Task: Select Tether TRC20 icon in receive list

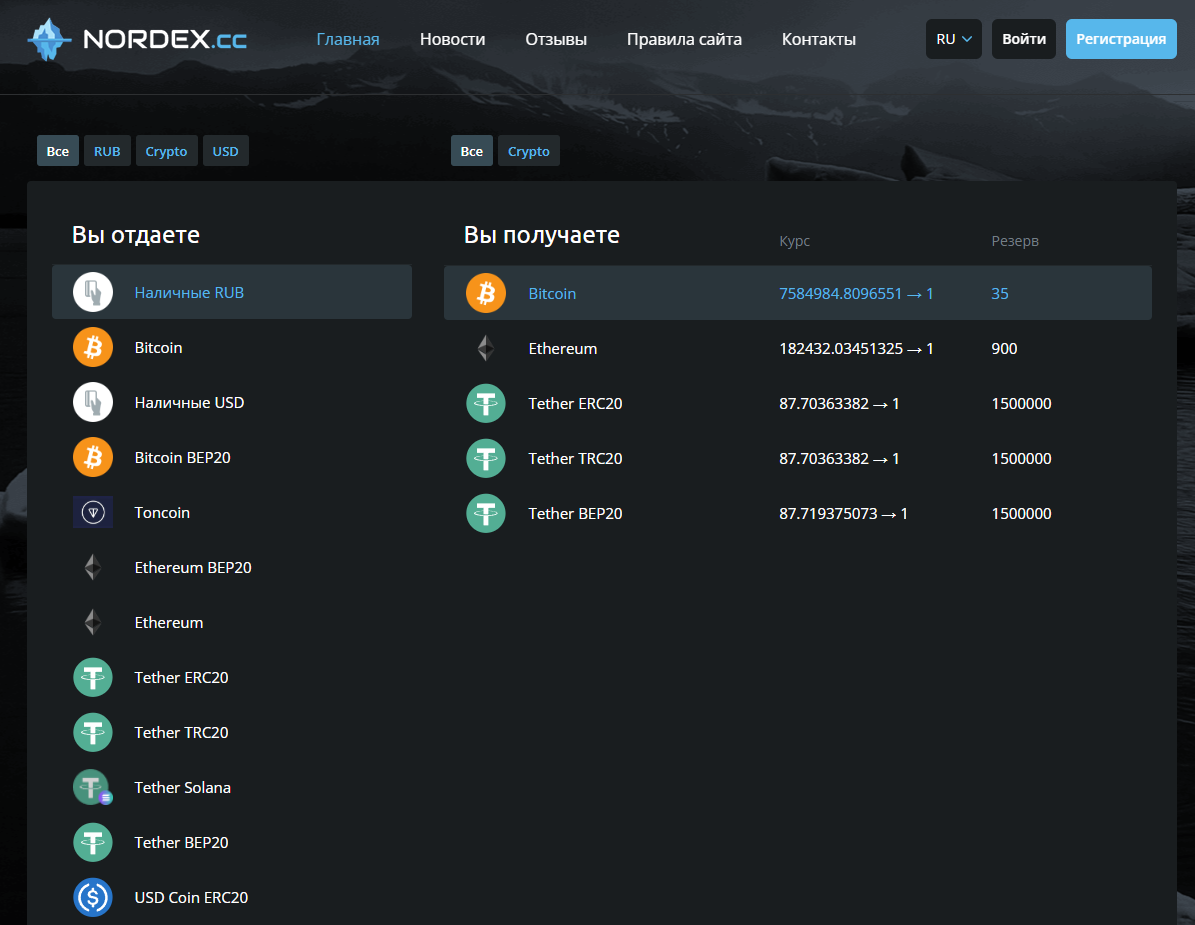Action: (x=486, y=459)
